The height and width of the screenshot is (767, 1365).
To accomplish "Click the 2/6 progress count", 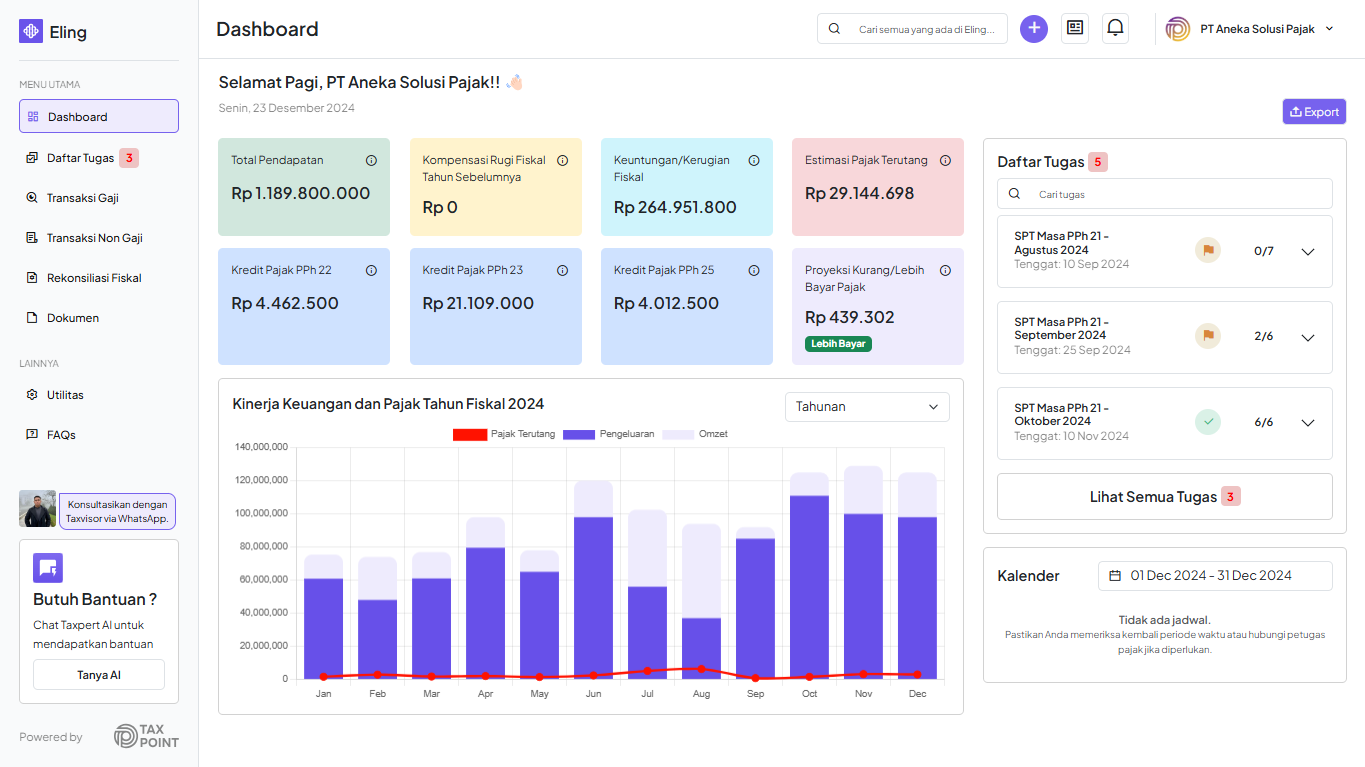I will pos(1264,337).
